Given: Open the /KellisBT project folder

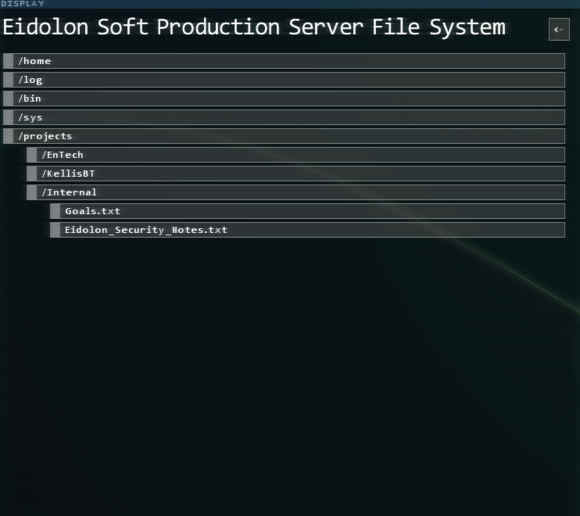Looking at the screenshot, I should point(296,173).
